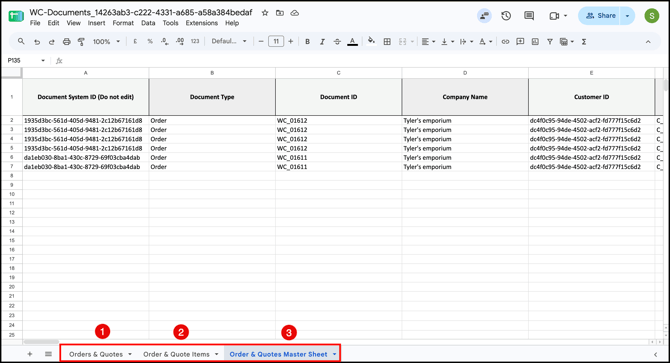Toggle bold formatting
The height and width of the screenshot is (363, 670).
[x=307, y=41]
